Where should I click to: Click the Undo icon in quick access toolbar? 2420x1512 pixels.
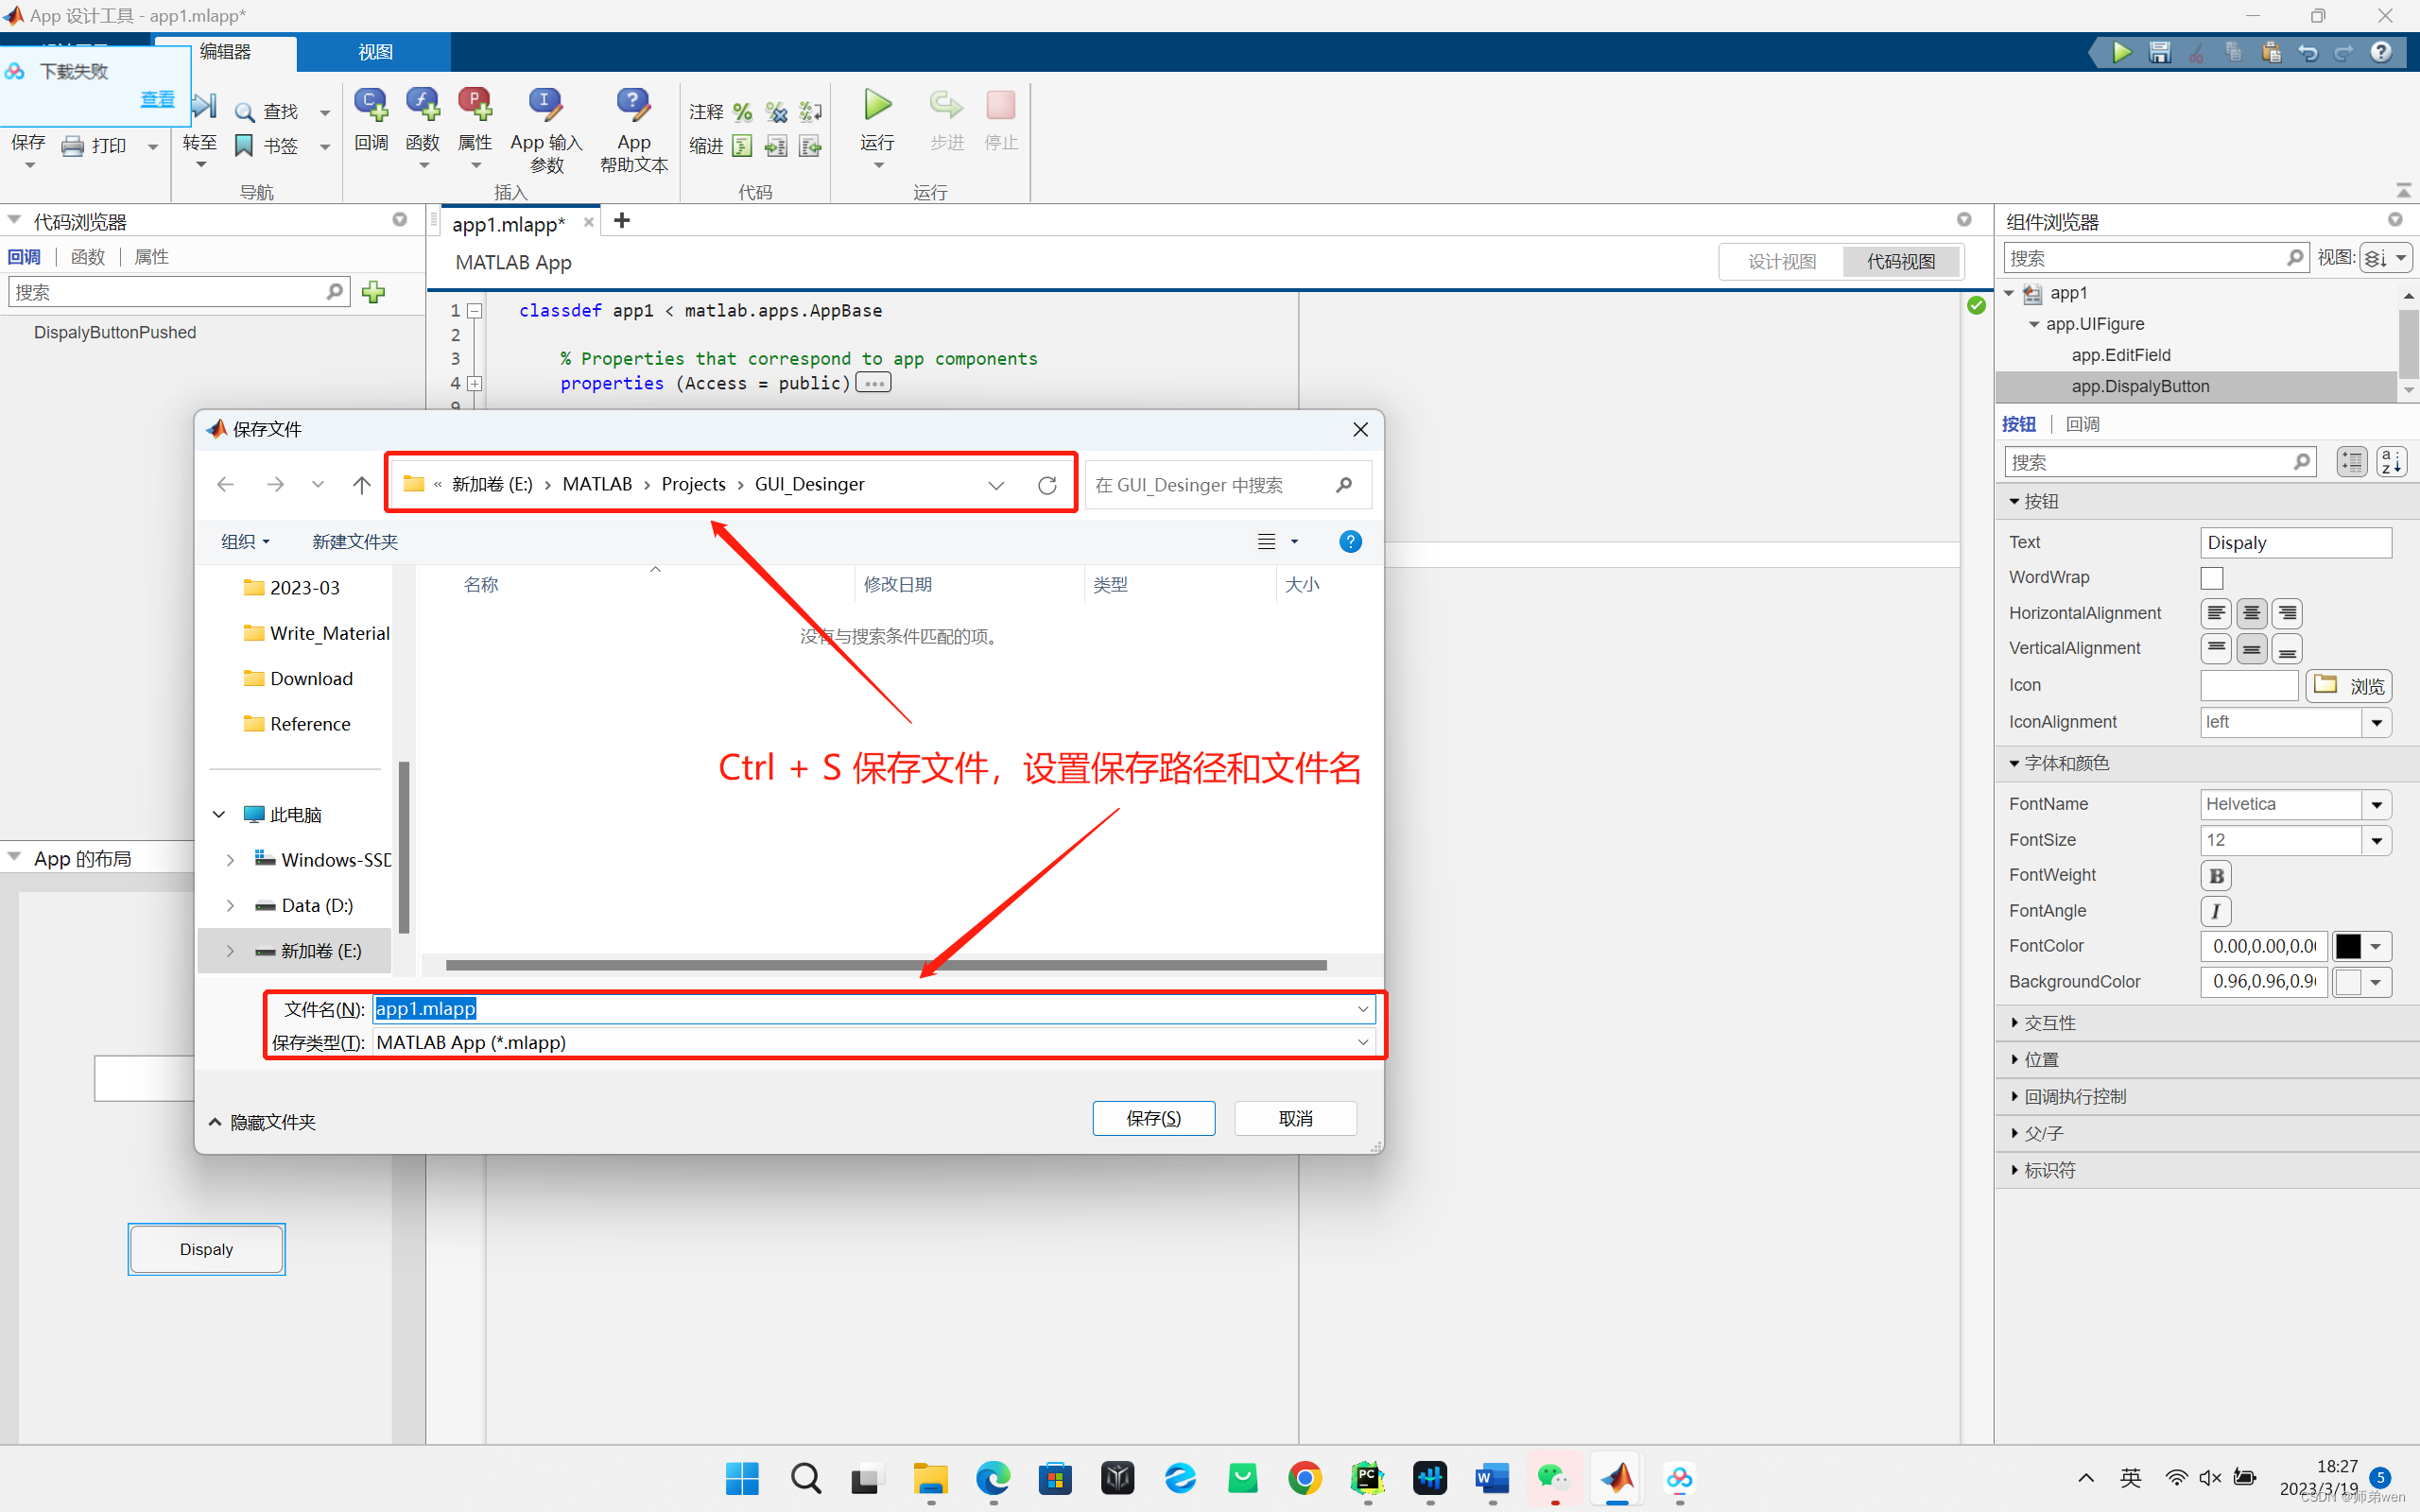point(2308,52)
